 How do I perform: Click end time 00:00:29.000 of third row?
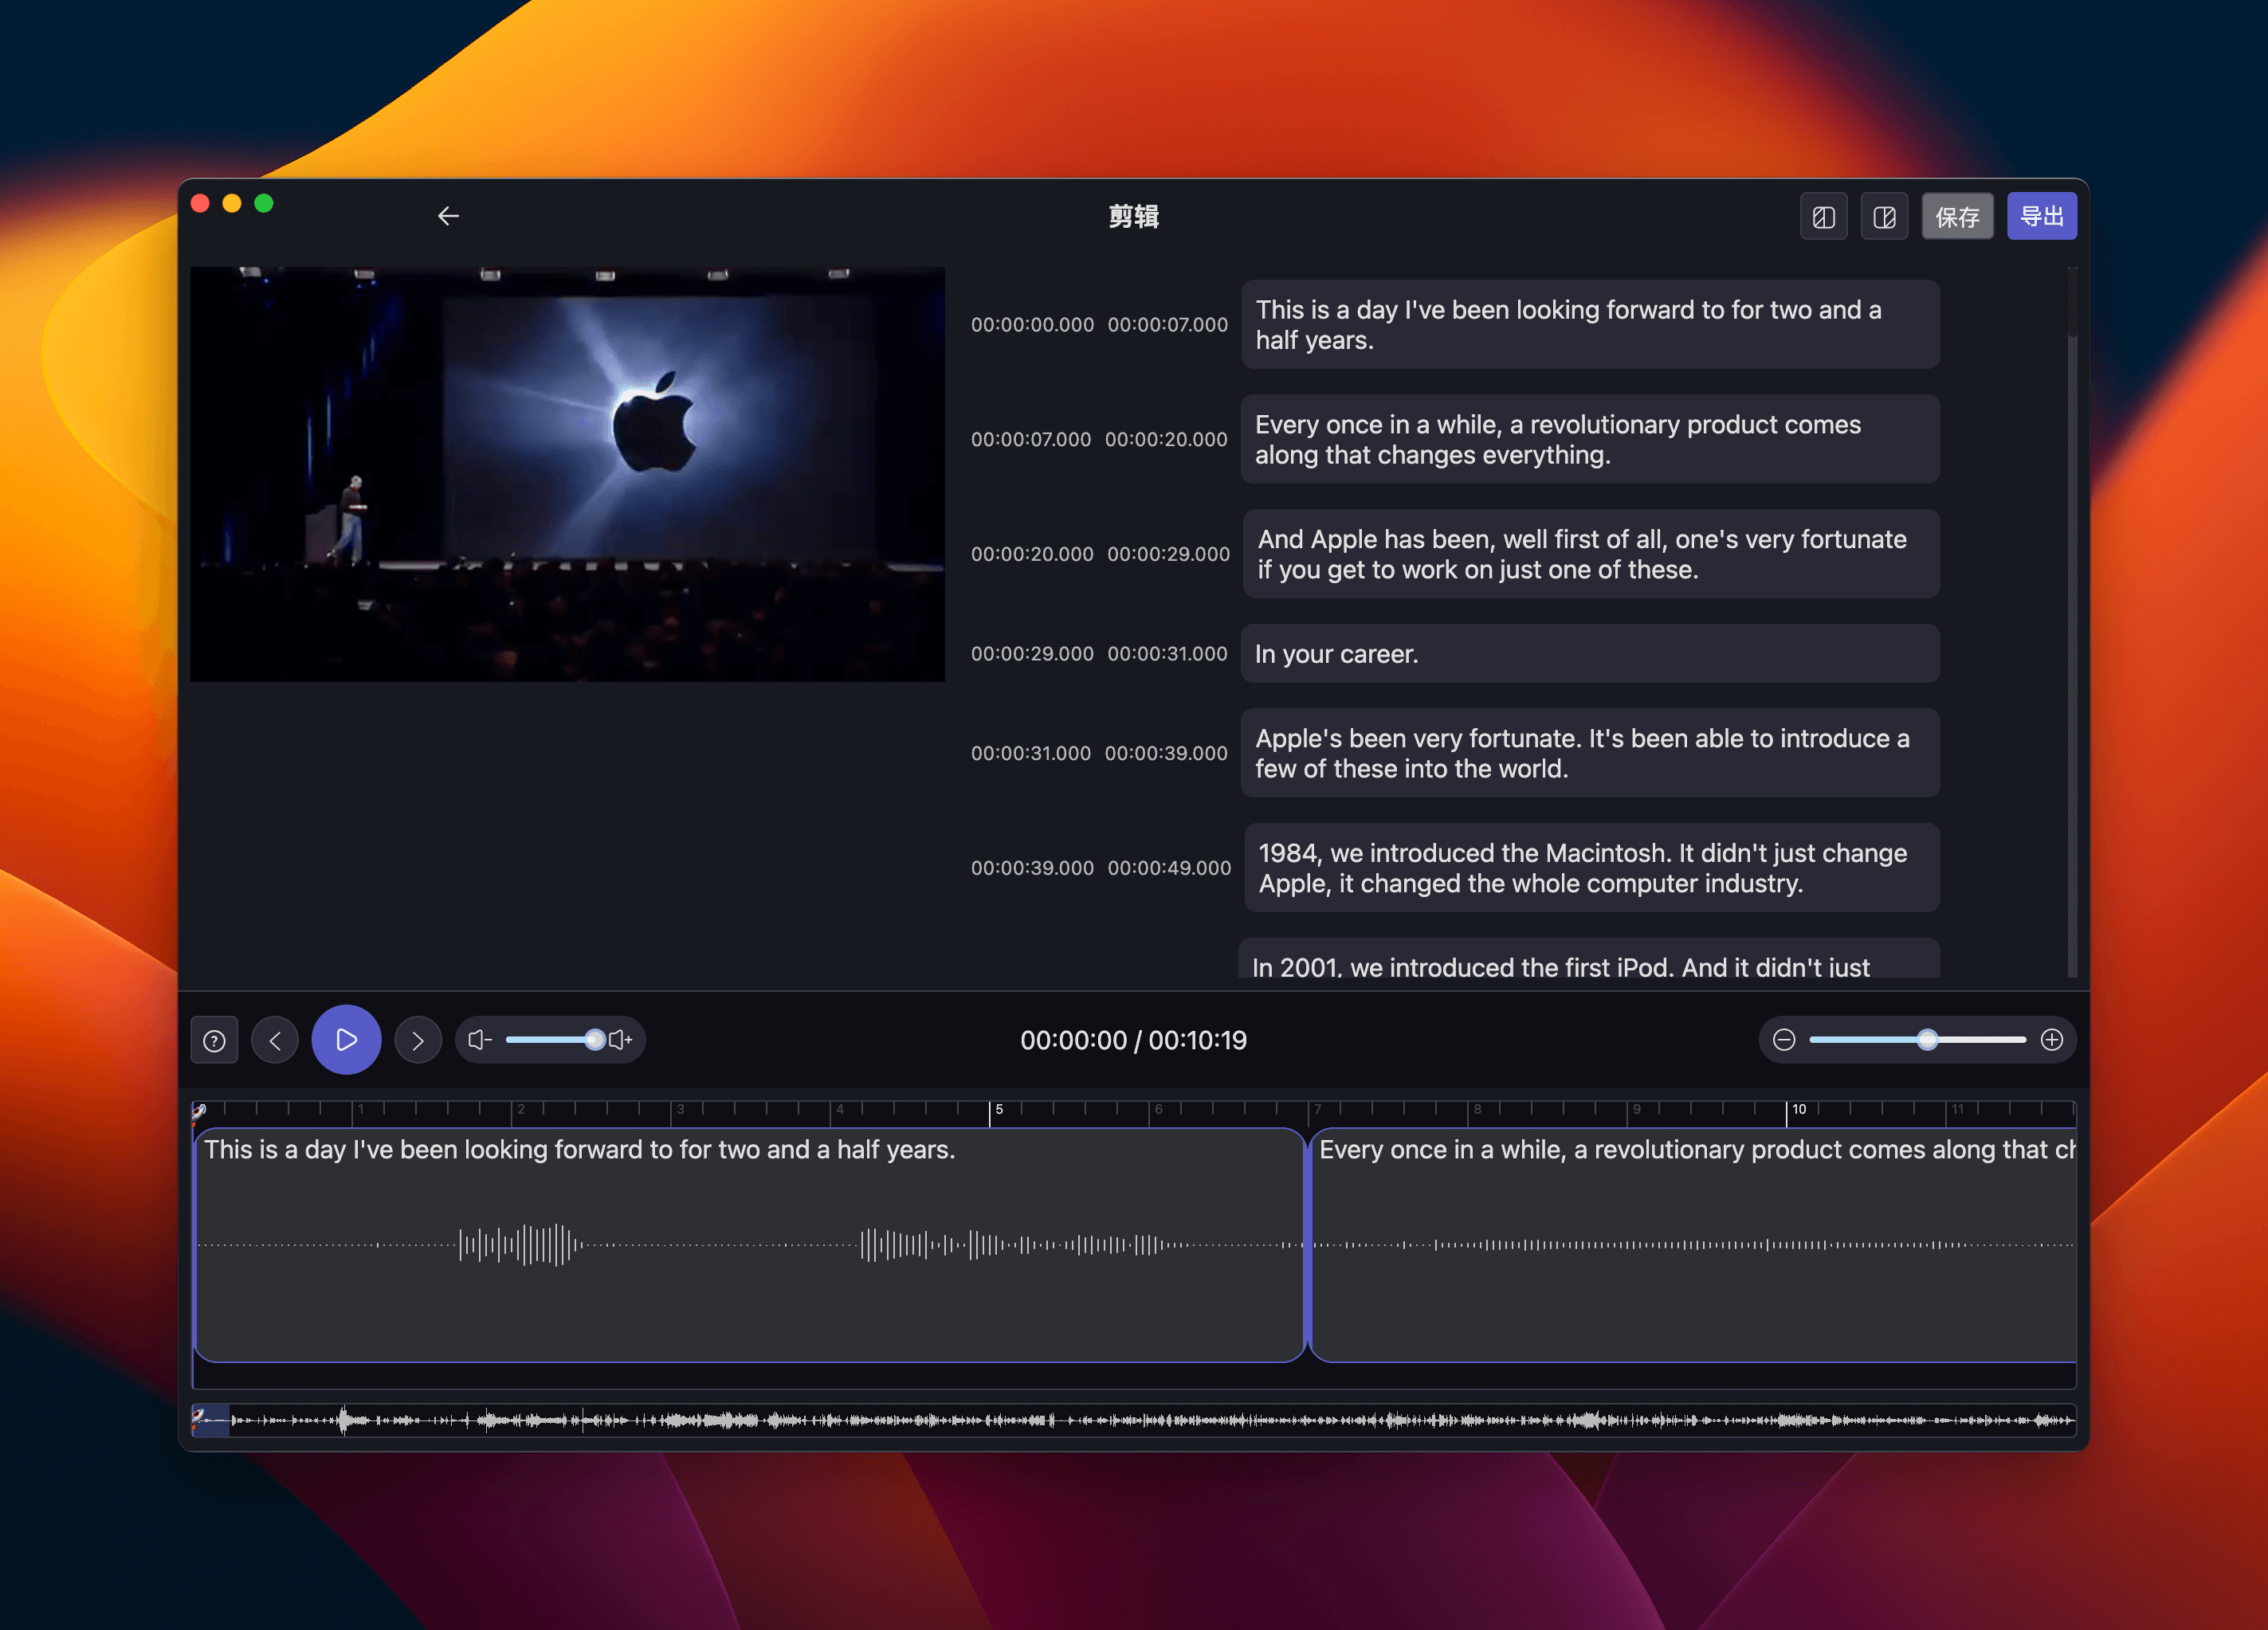coord(1168,555)
